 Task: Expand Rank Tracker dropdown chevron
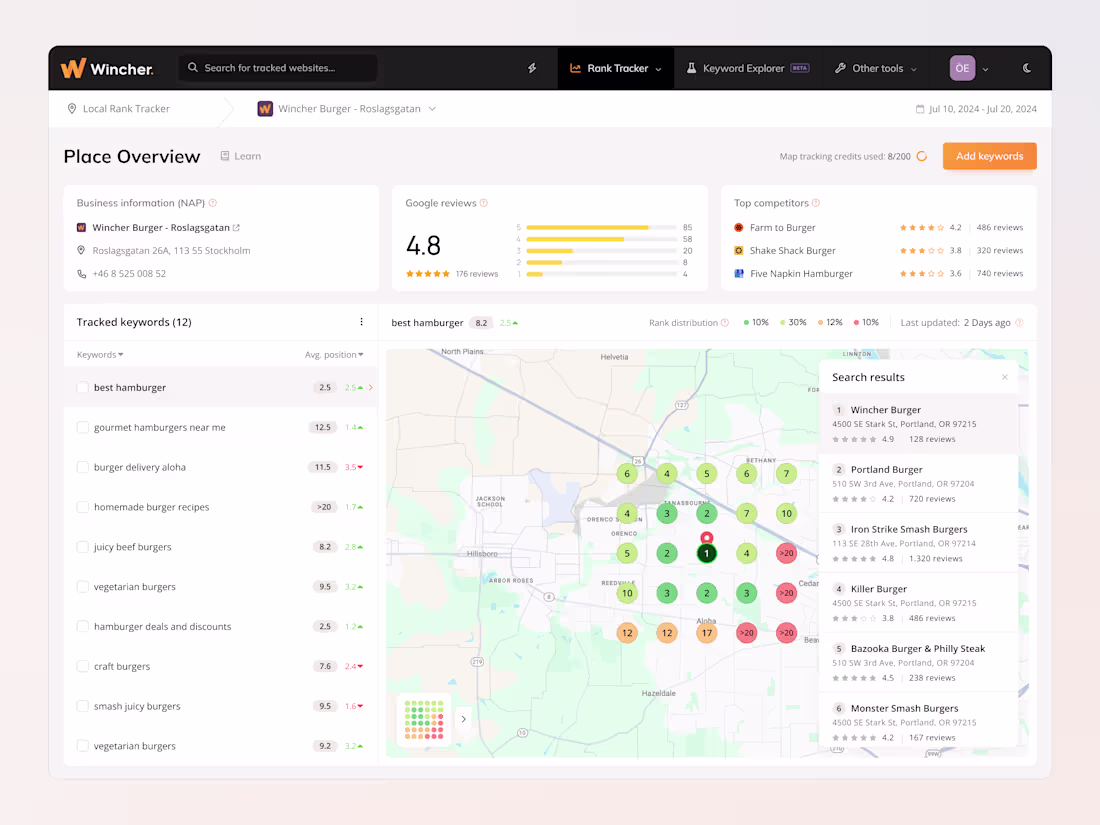(658, 69)
